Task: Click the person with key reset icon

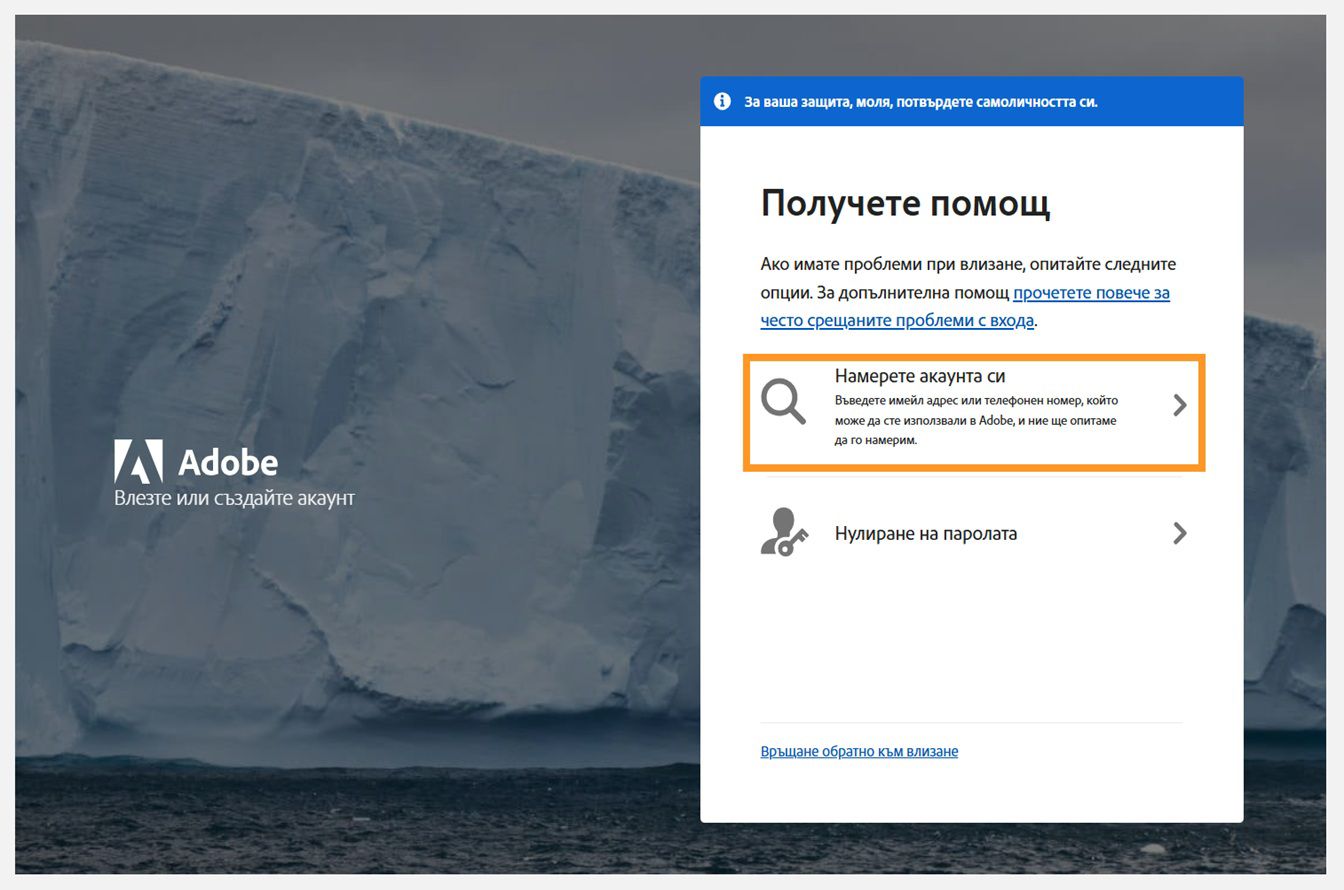Action: click(x=785, y=533)
